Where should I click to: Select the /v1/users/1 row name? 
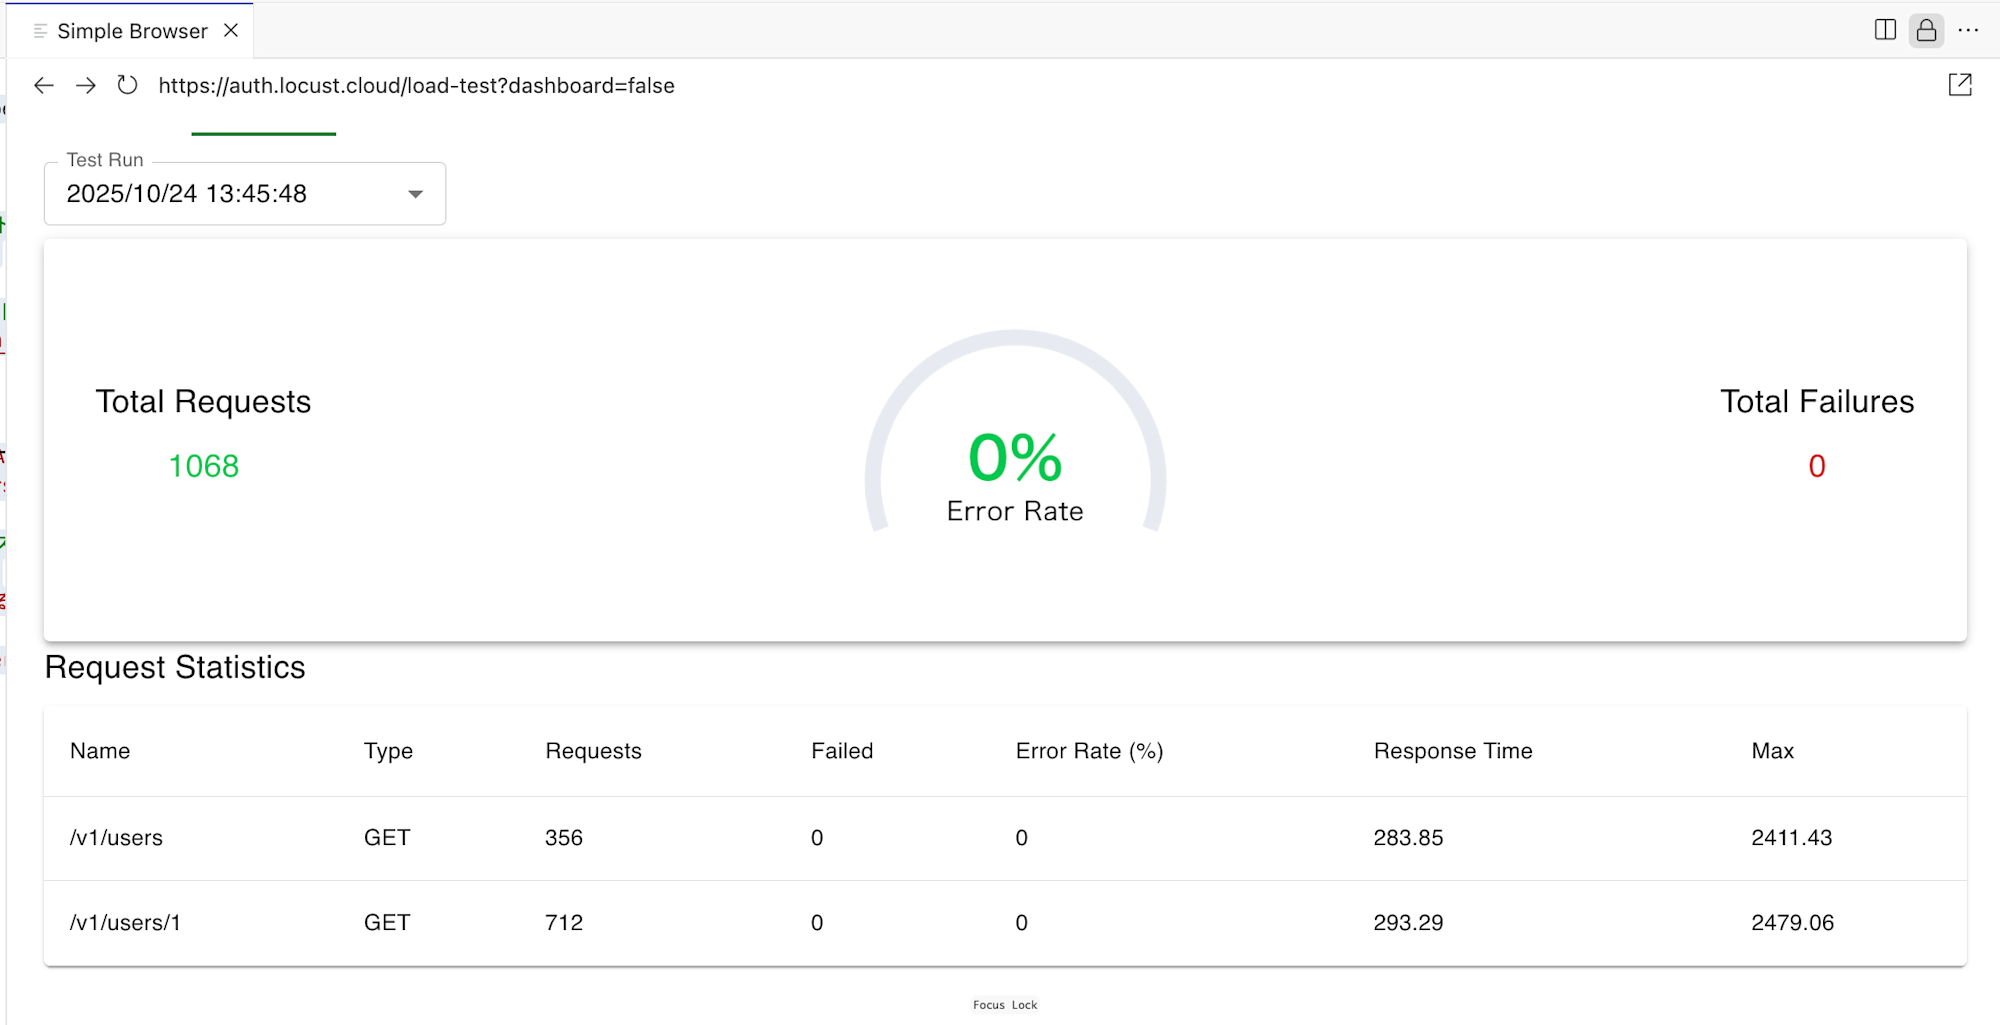[125, 923]
